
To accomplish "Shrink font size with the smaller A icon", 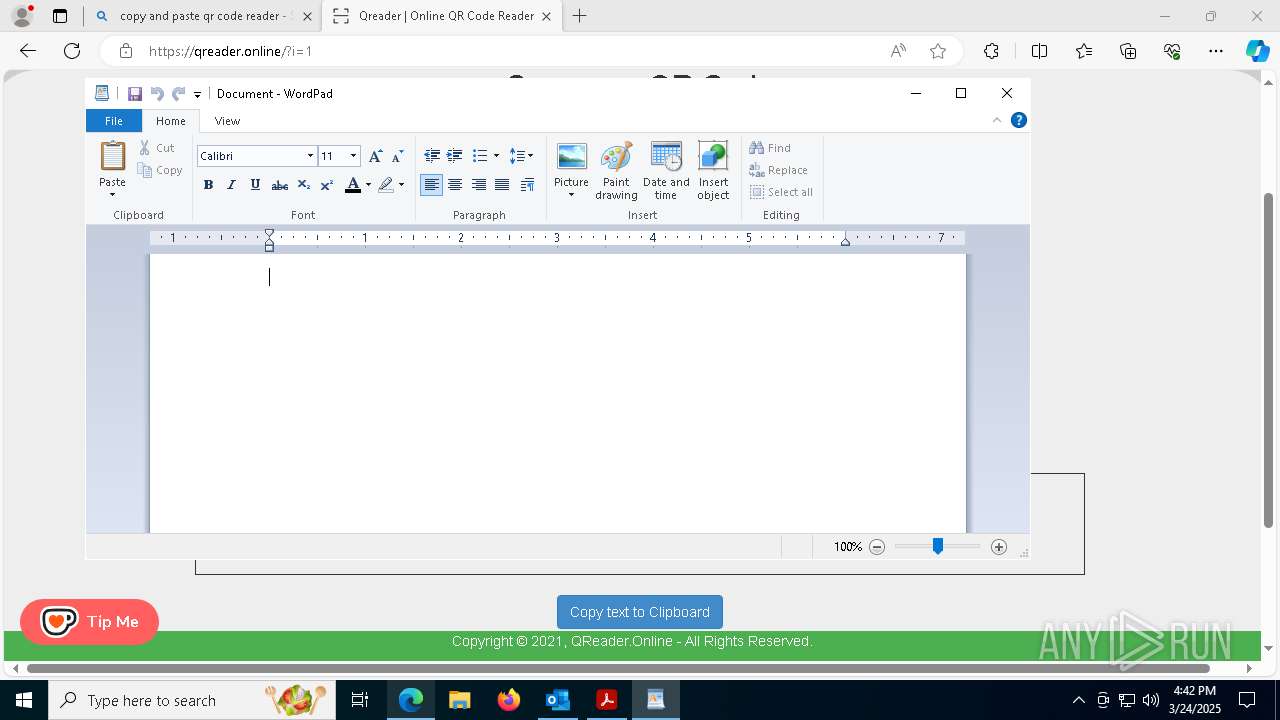I will click(397, 156).
